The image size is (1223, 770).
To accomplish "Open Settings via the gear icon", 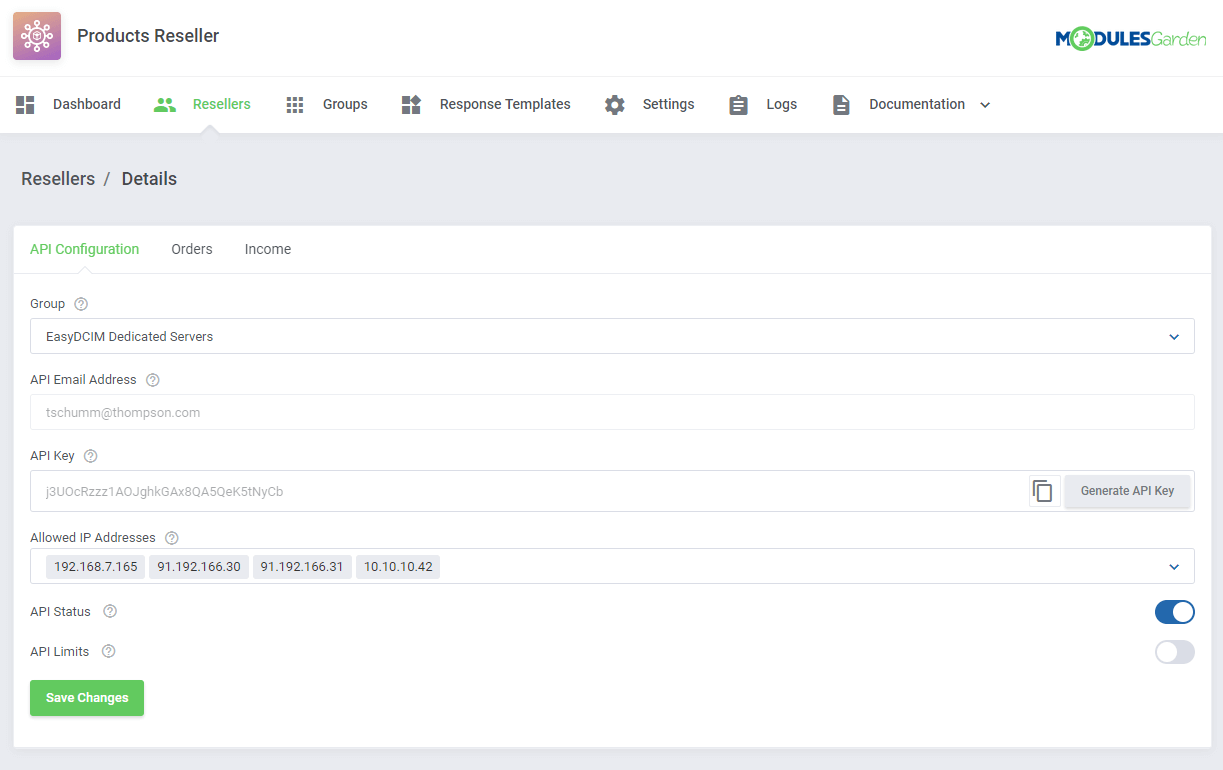I will tap(613, 104).
